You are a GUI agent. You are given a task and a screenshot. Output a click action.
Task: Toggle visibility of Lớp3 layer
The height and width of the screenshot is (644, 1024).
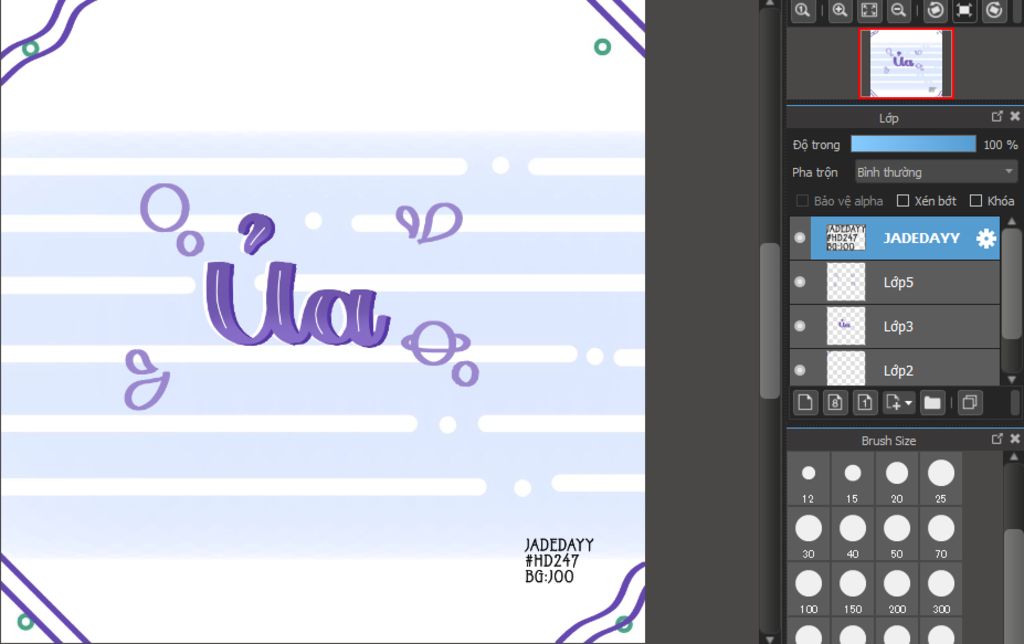800,326
